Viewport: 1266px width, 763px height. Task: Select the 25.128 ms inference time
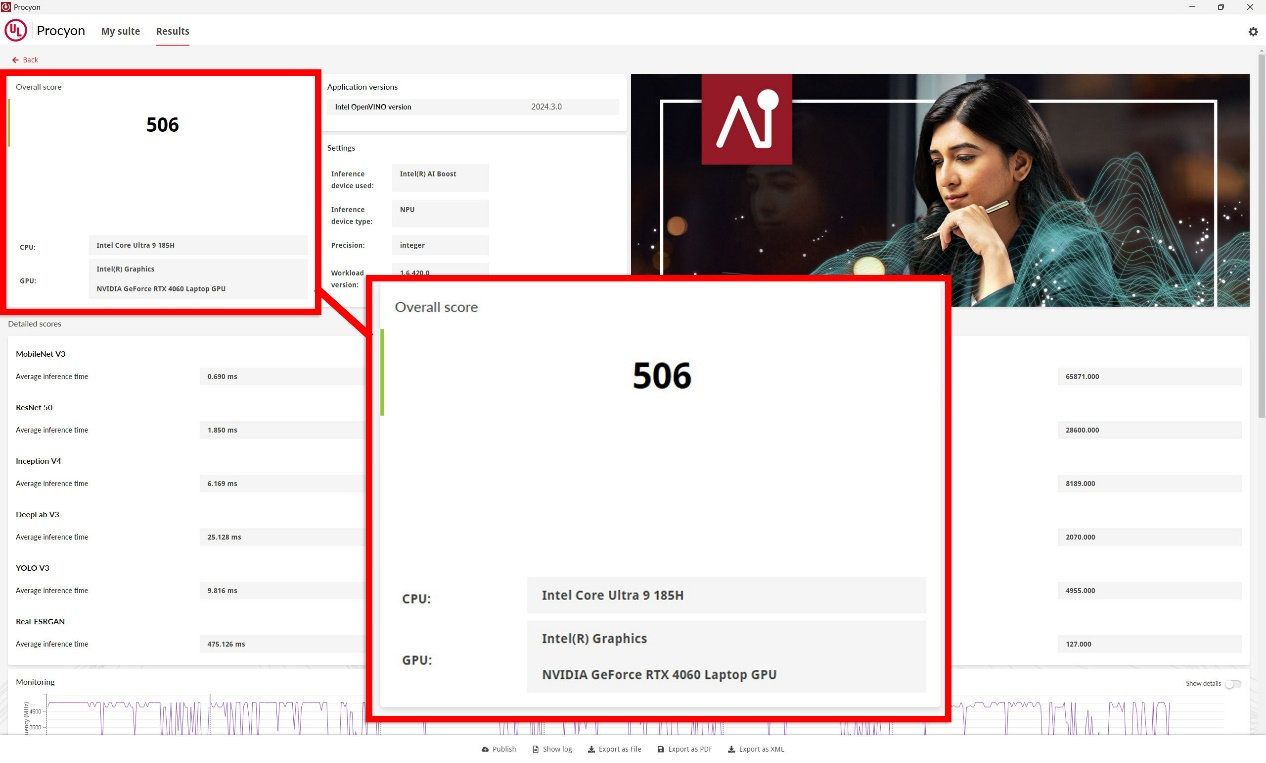tap(224, 537)
